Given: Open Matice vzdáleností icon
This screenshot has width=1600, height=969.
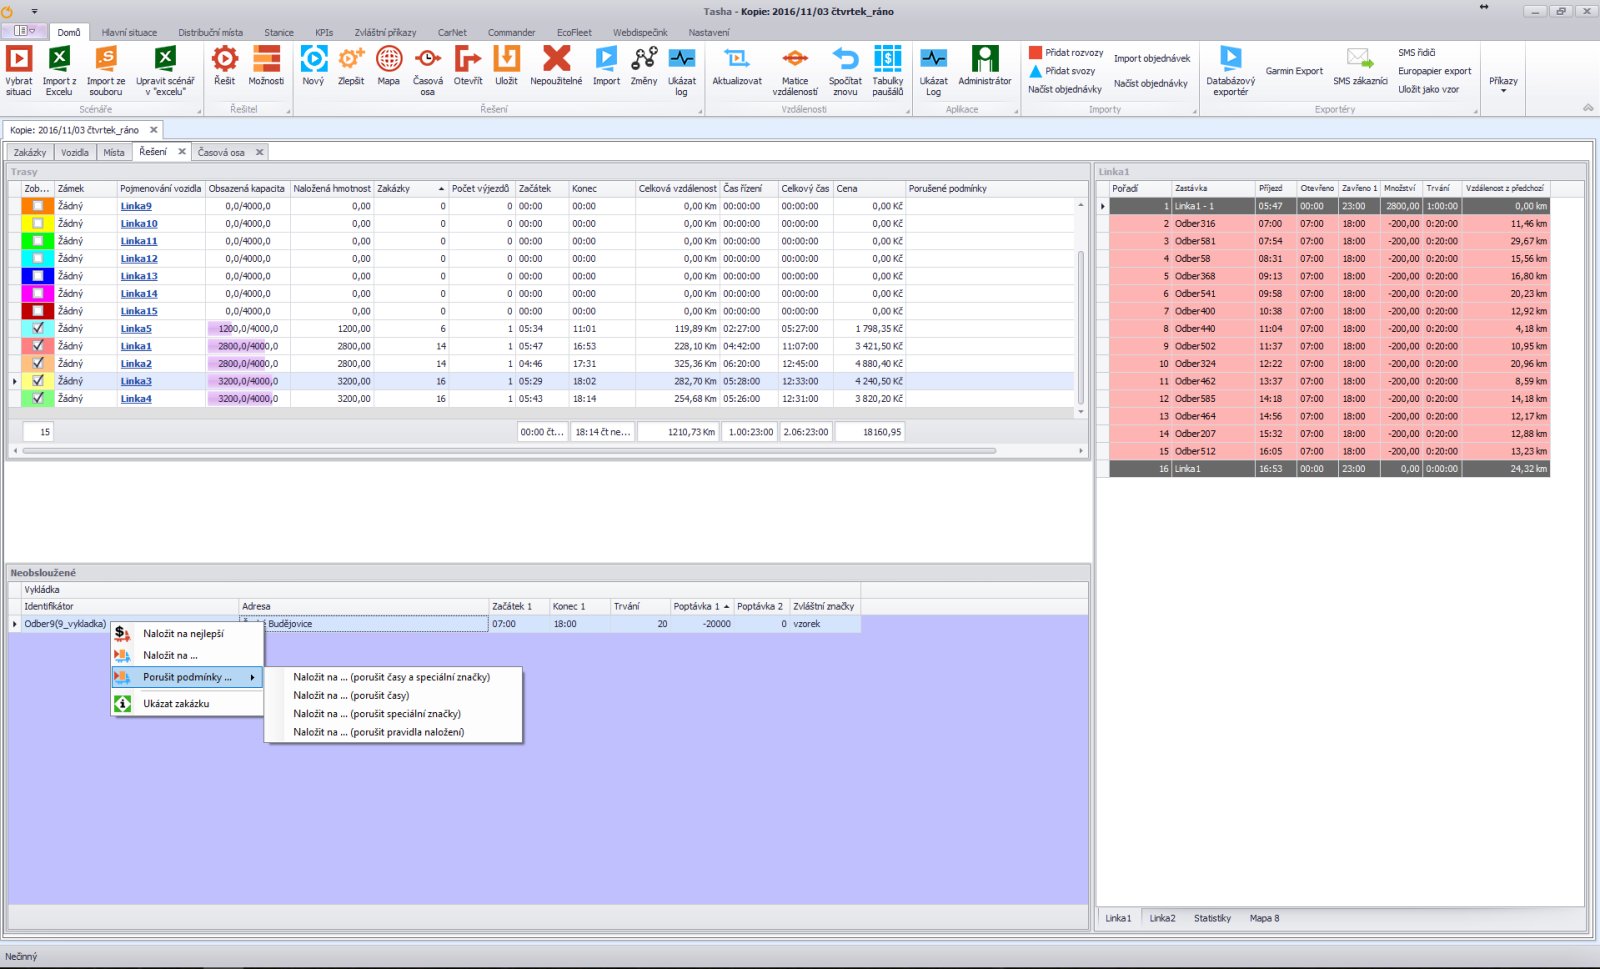Looking at the screenshot, I should pyautogui.click(x=795, y=59).
